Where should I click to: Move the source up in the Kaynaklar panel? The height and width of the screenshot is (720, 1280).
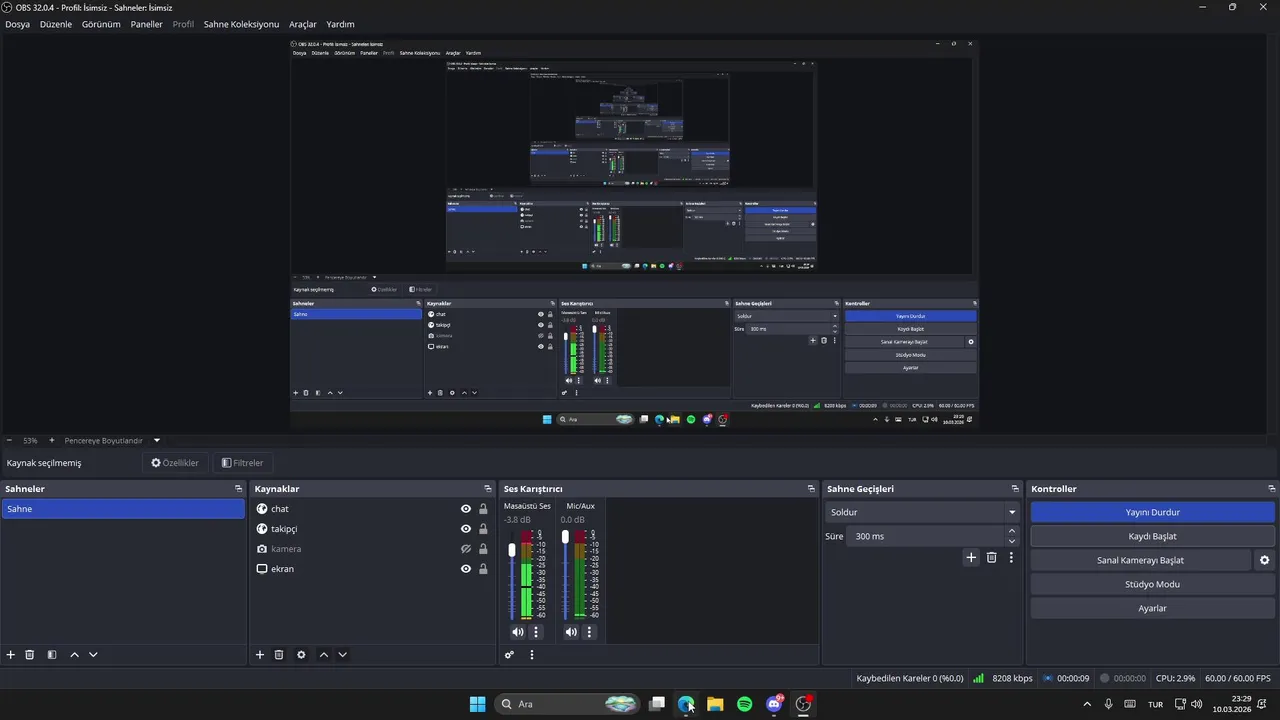click(x=323, y=655)
